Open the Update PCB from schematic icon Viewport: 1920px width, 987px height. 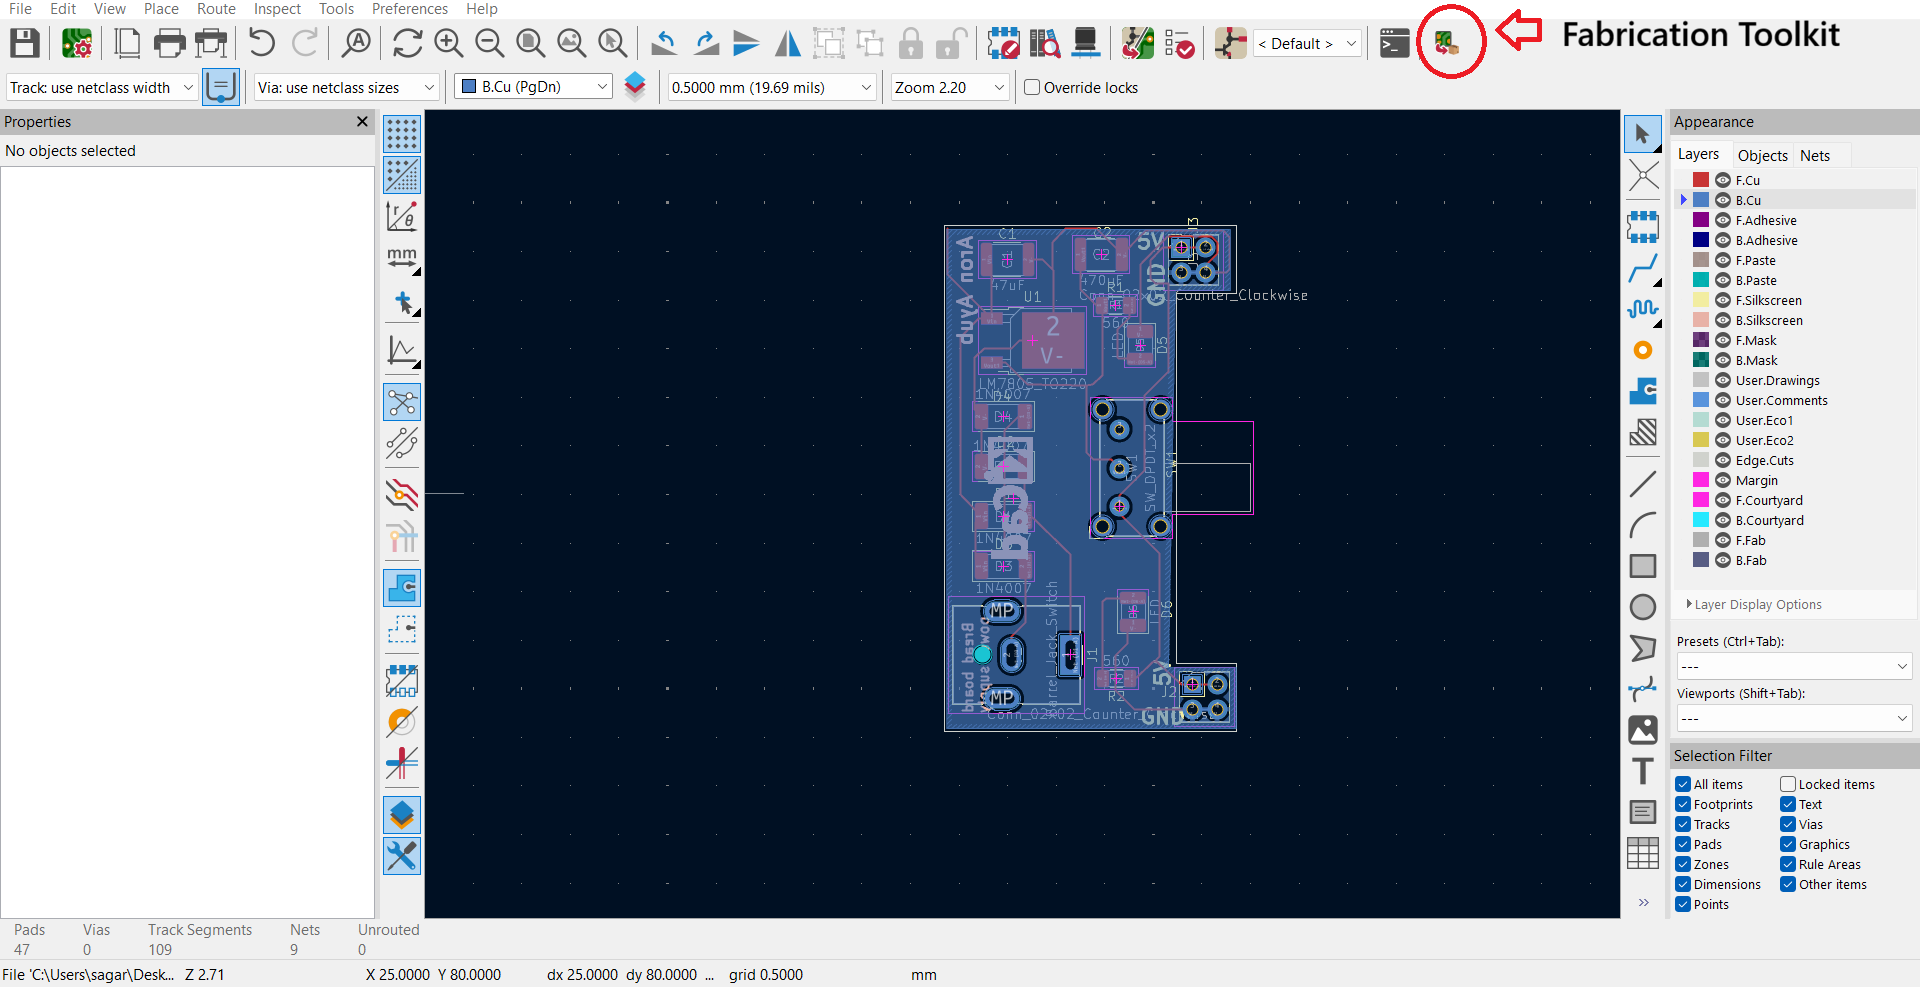coord(1137,43)
